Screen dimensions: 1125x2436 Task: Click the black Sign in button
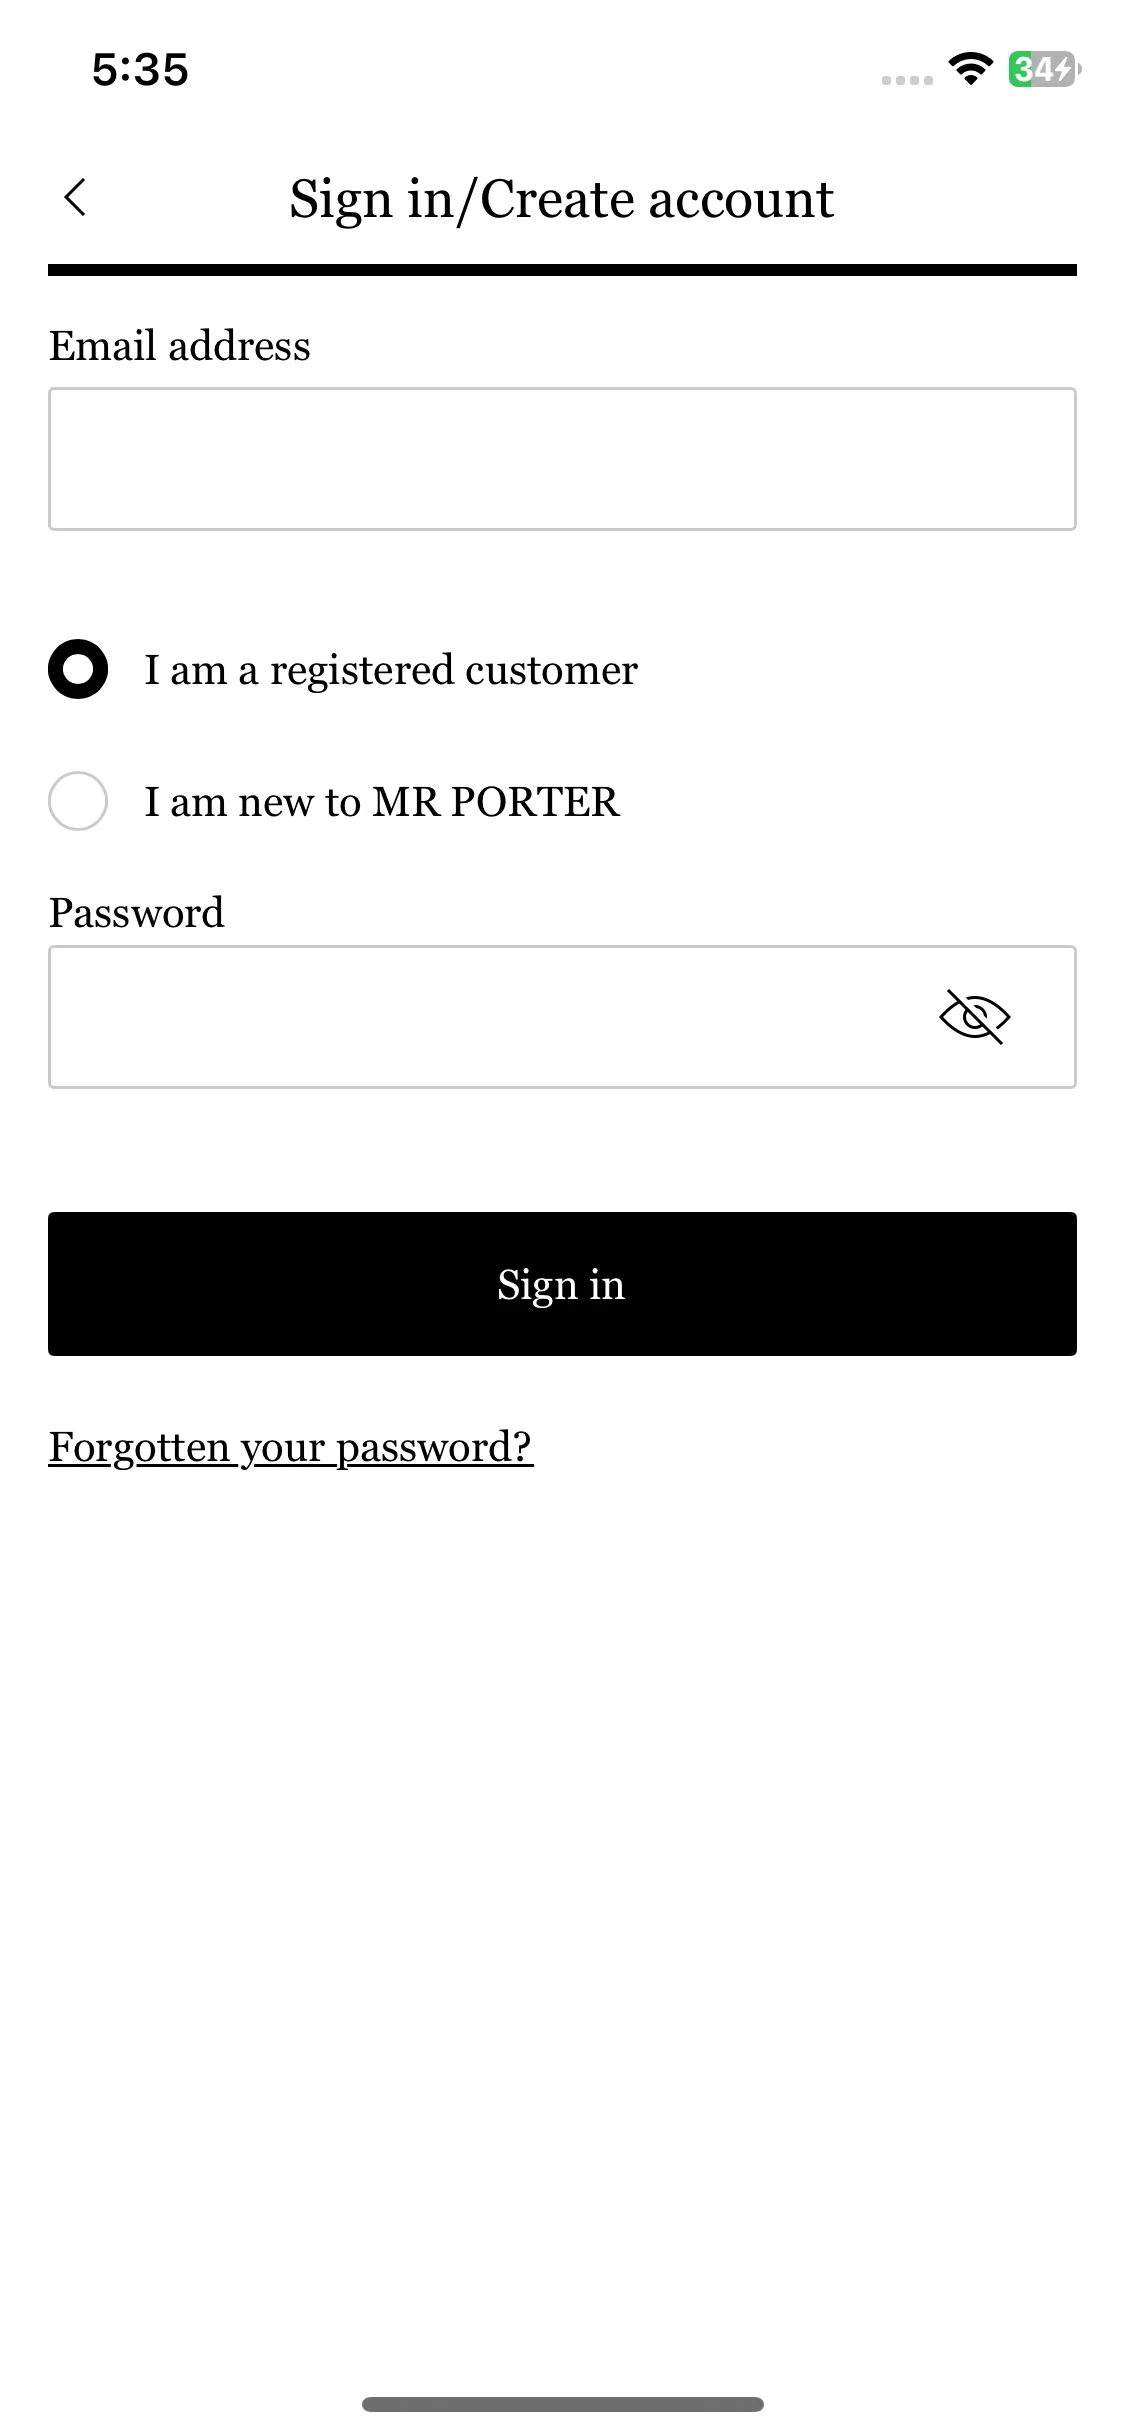click(562, 1284)
